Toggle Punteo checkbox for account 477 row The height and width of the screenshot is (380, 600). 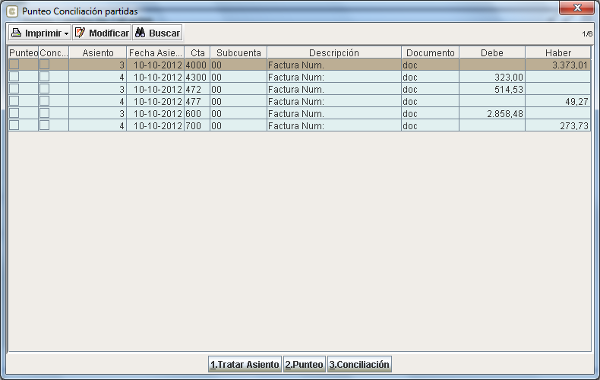tap(14, 101)
